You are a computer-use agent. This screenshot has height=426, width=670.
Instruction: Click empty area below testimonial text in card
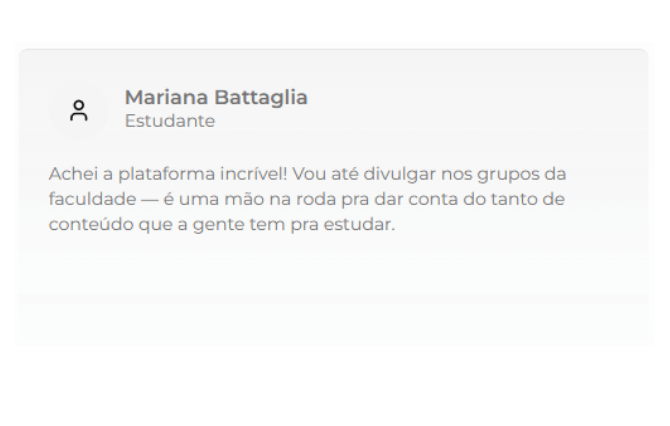(x=333, y=291)
